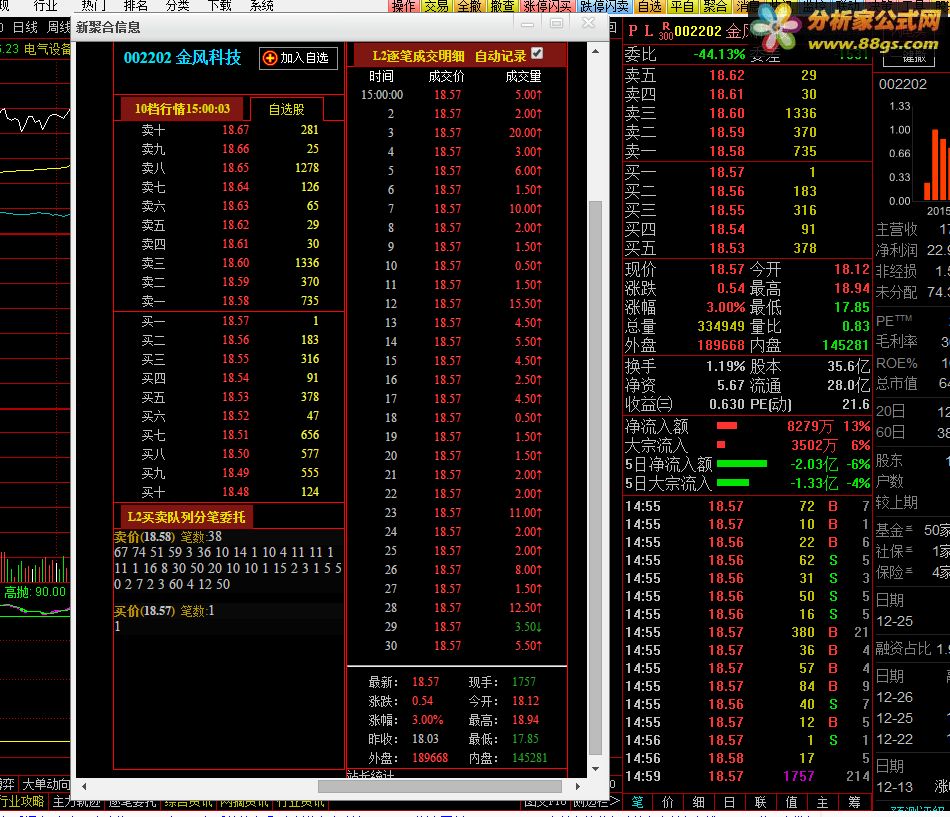The width and height of the screenshot is (950, 817).
Task: Open the 热门 menu
Action: click(x=94, y=5)
